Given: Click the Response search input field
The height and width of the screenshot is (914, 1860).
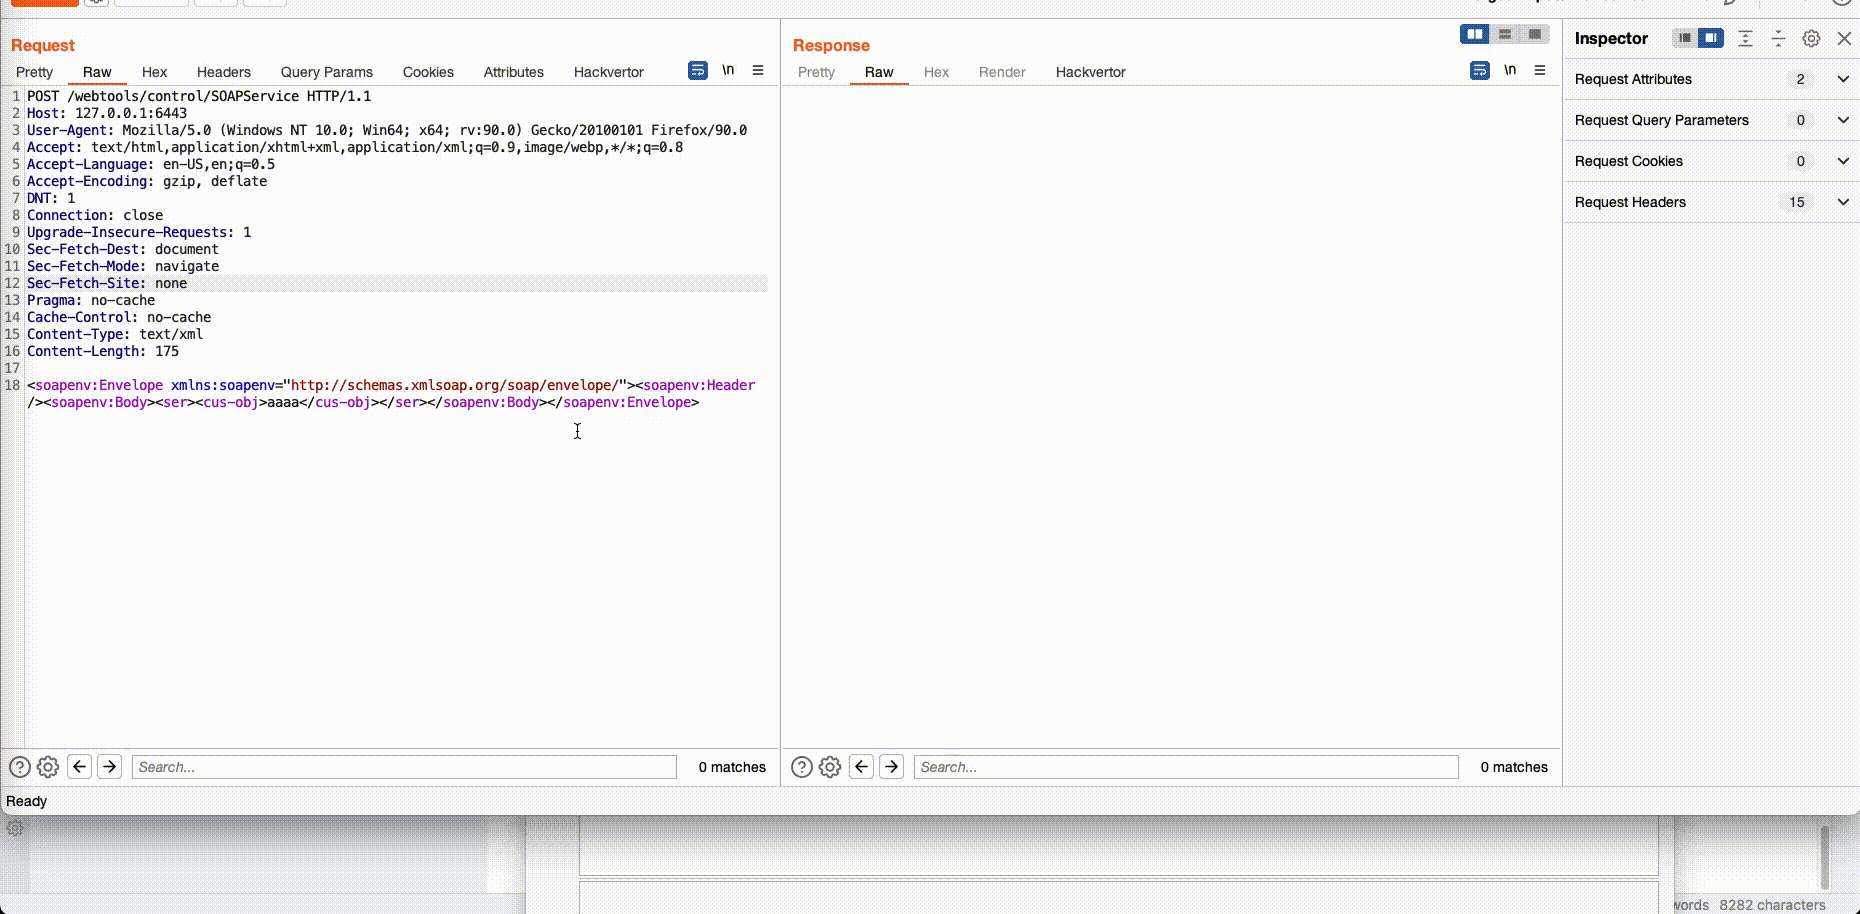Looking at the screenshot, I should pyautogui.click(x=1186, y=767).
